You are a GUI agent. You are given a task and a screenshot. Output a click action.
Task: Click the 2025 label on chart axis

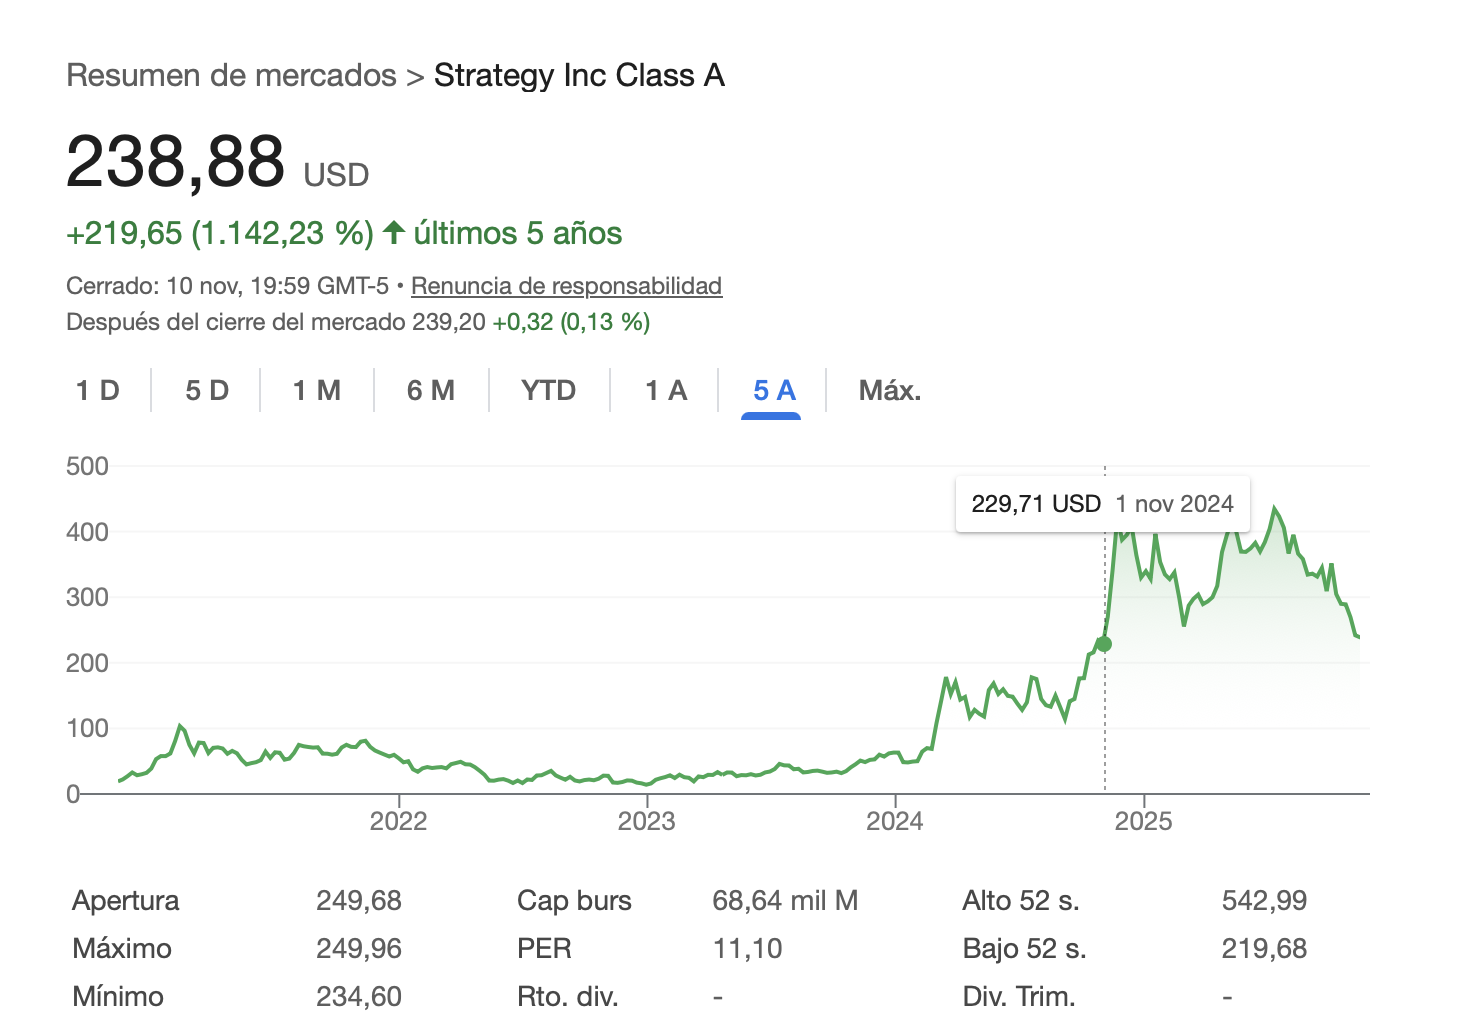click(1144, 821)
